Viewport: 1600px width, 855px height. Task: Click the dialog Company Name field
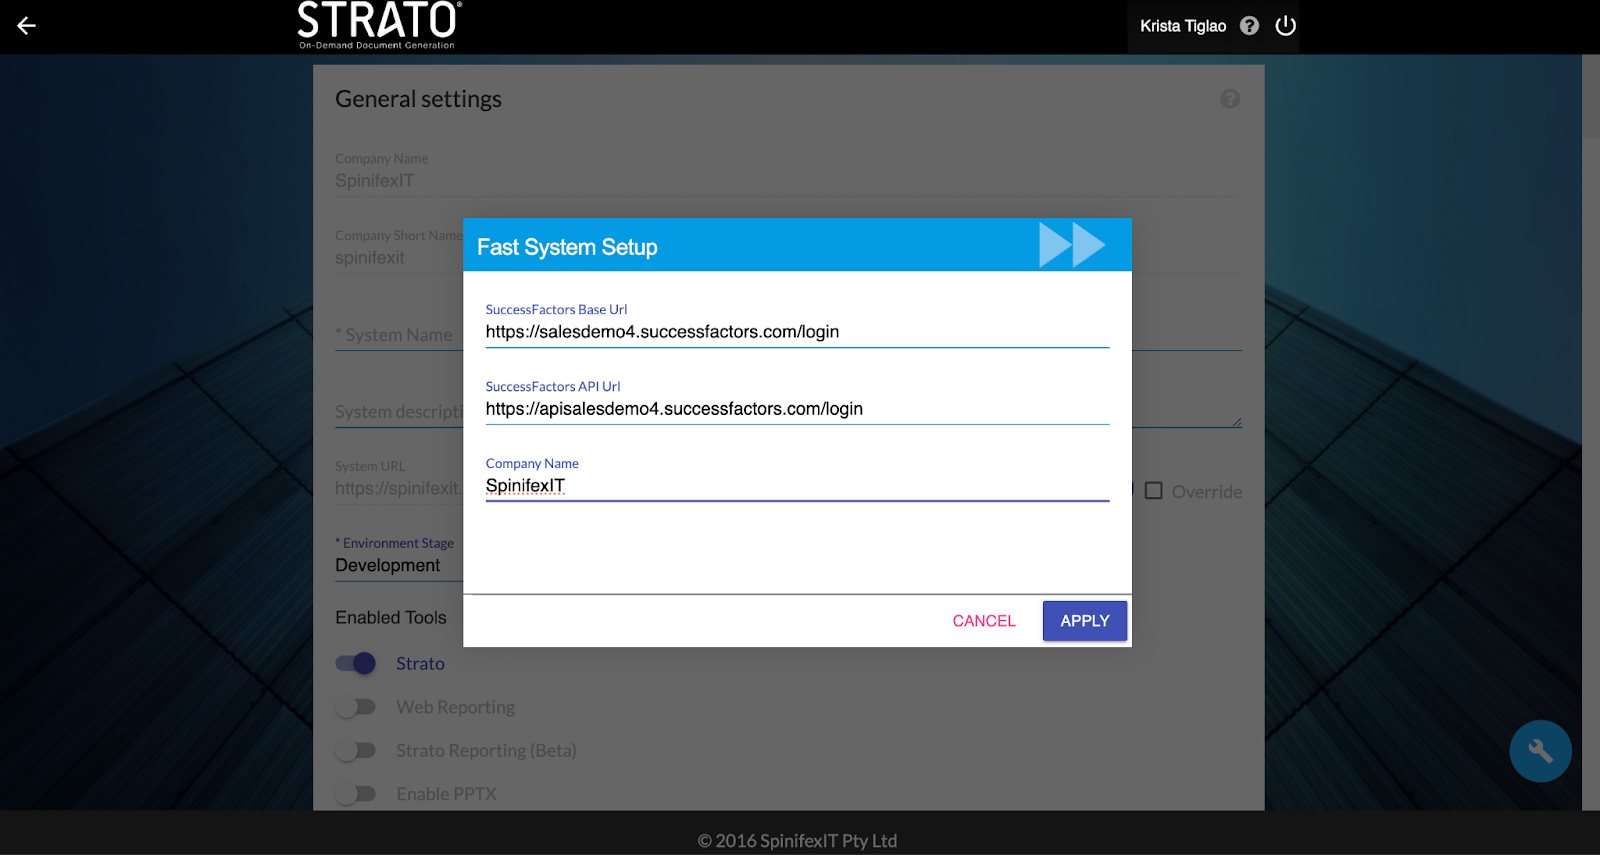click(796, 486)
